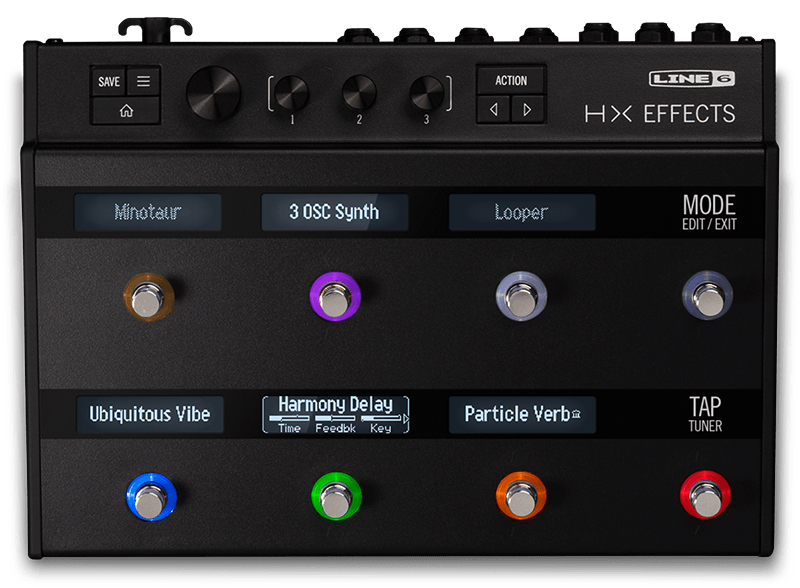Select the Looper display

522,212
